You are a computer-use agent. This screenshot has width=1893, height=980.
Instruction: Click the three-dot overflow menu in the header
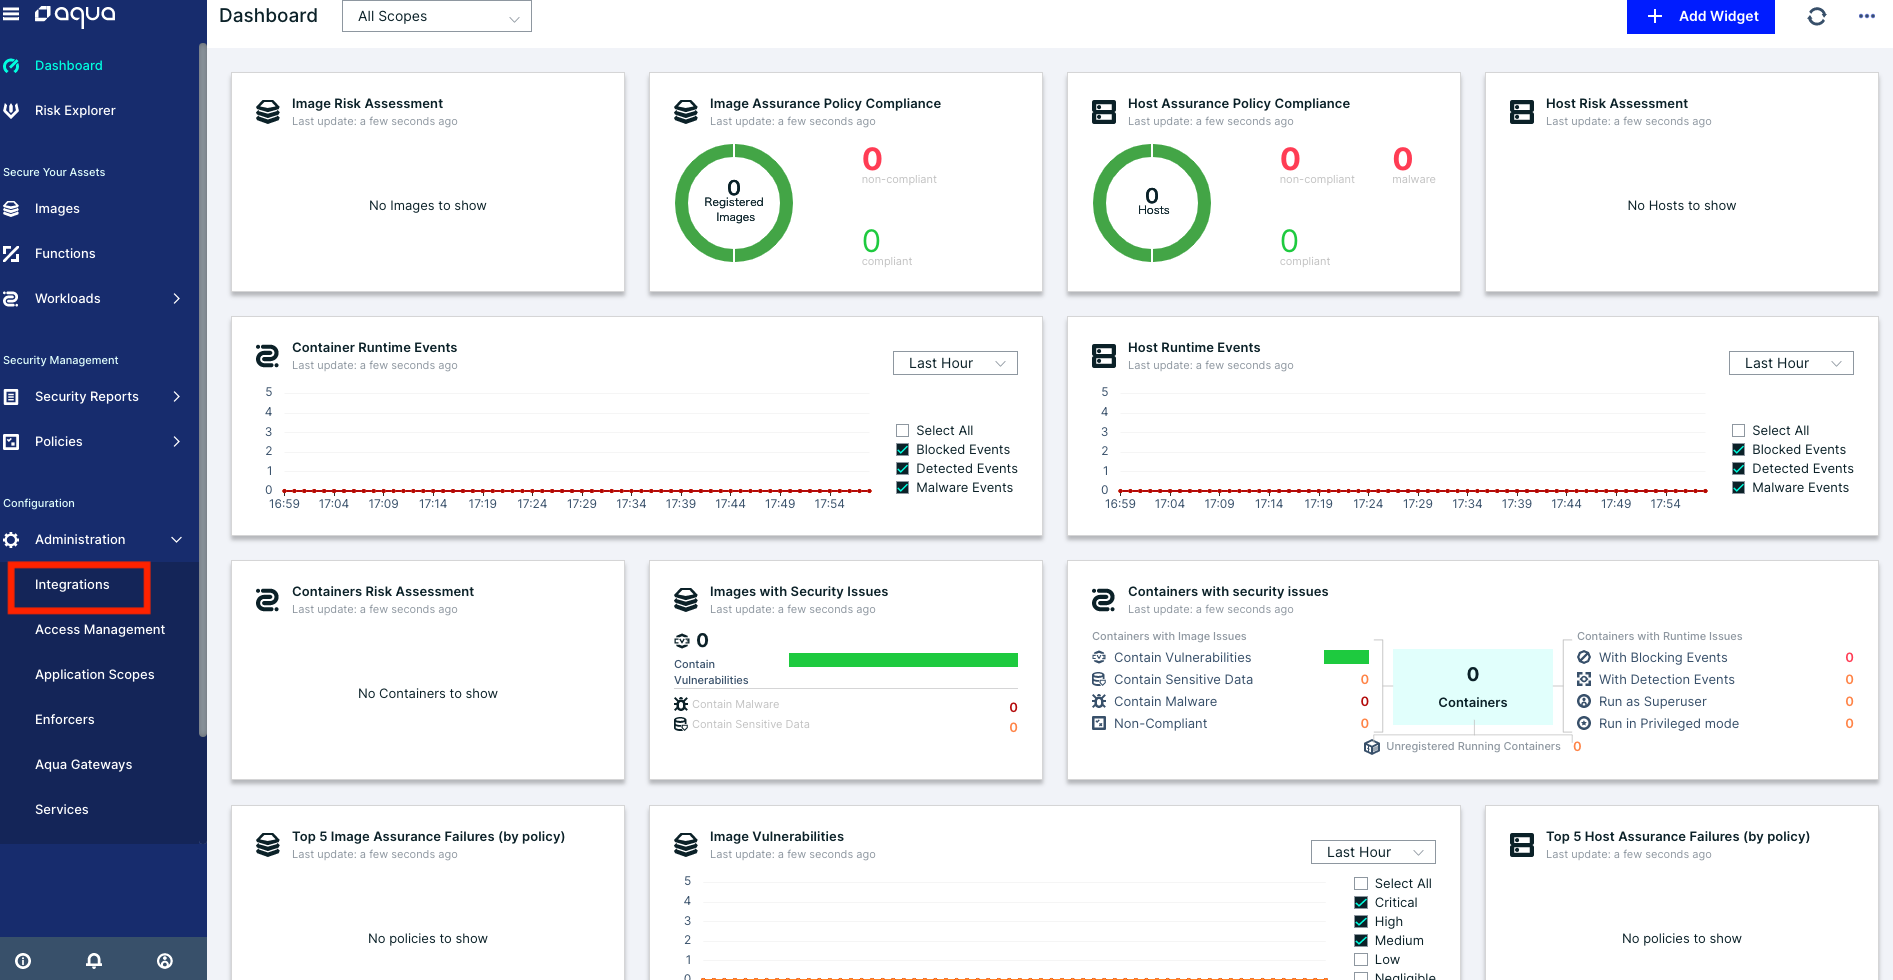pyautogui.click(x=1867, y=16)
